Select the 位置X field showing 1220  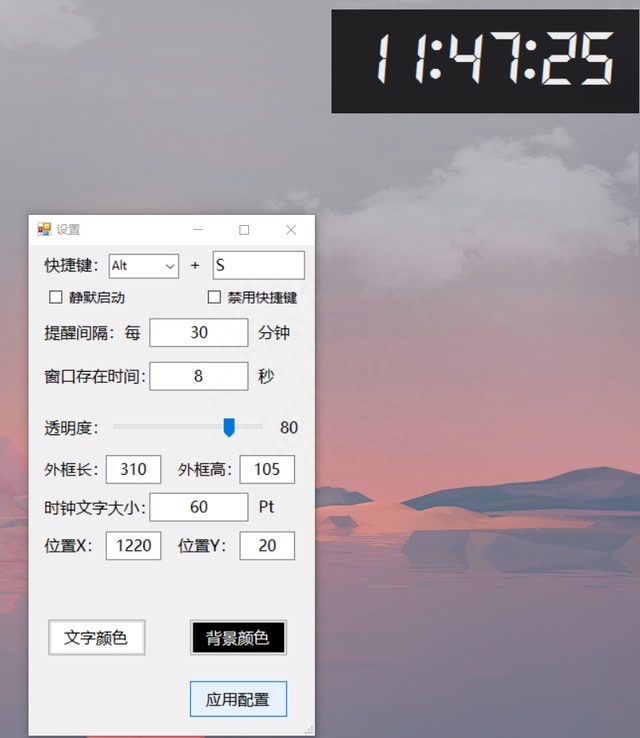tap(133, 546)
